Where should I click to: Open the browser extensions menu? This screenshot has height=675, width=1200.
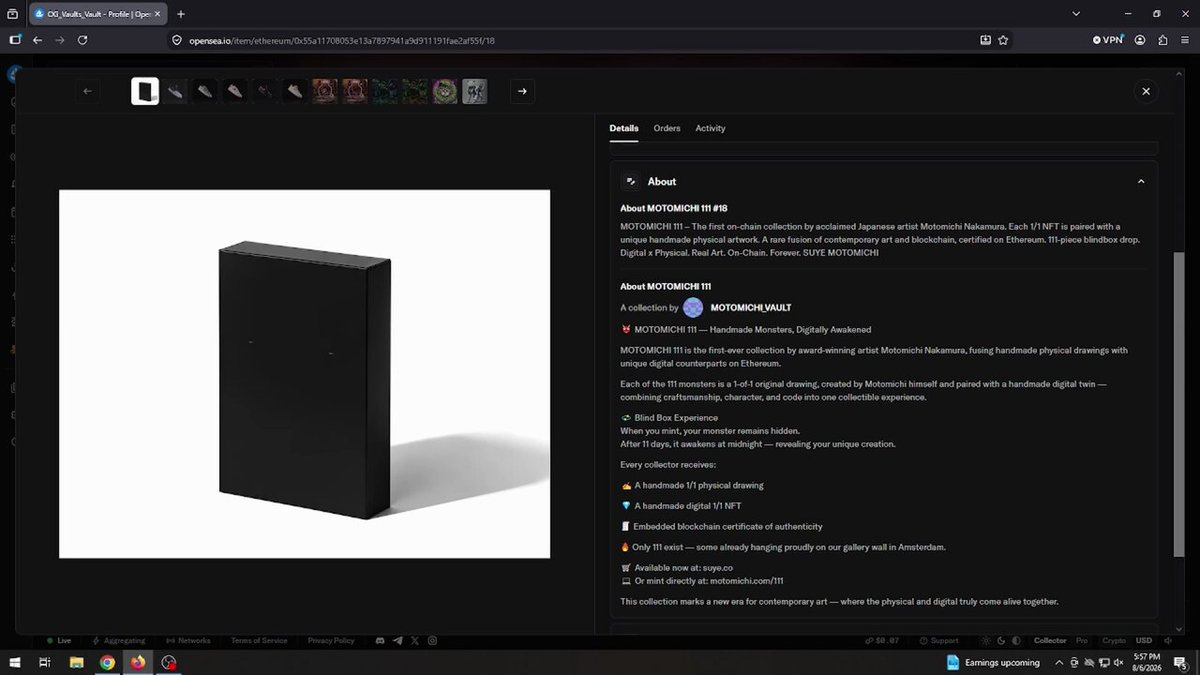point(1162,40)
